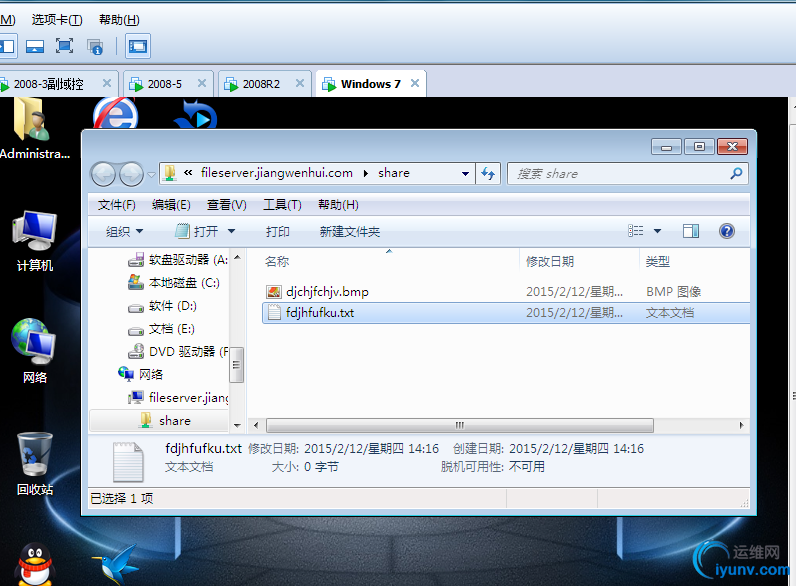Image resolution: width=796 pixels, height=586 pixels.
Task: Expand address bar history dropdown
Action: coord(465,174)
